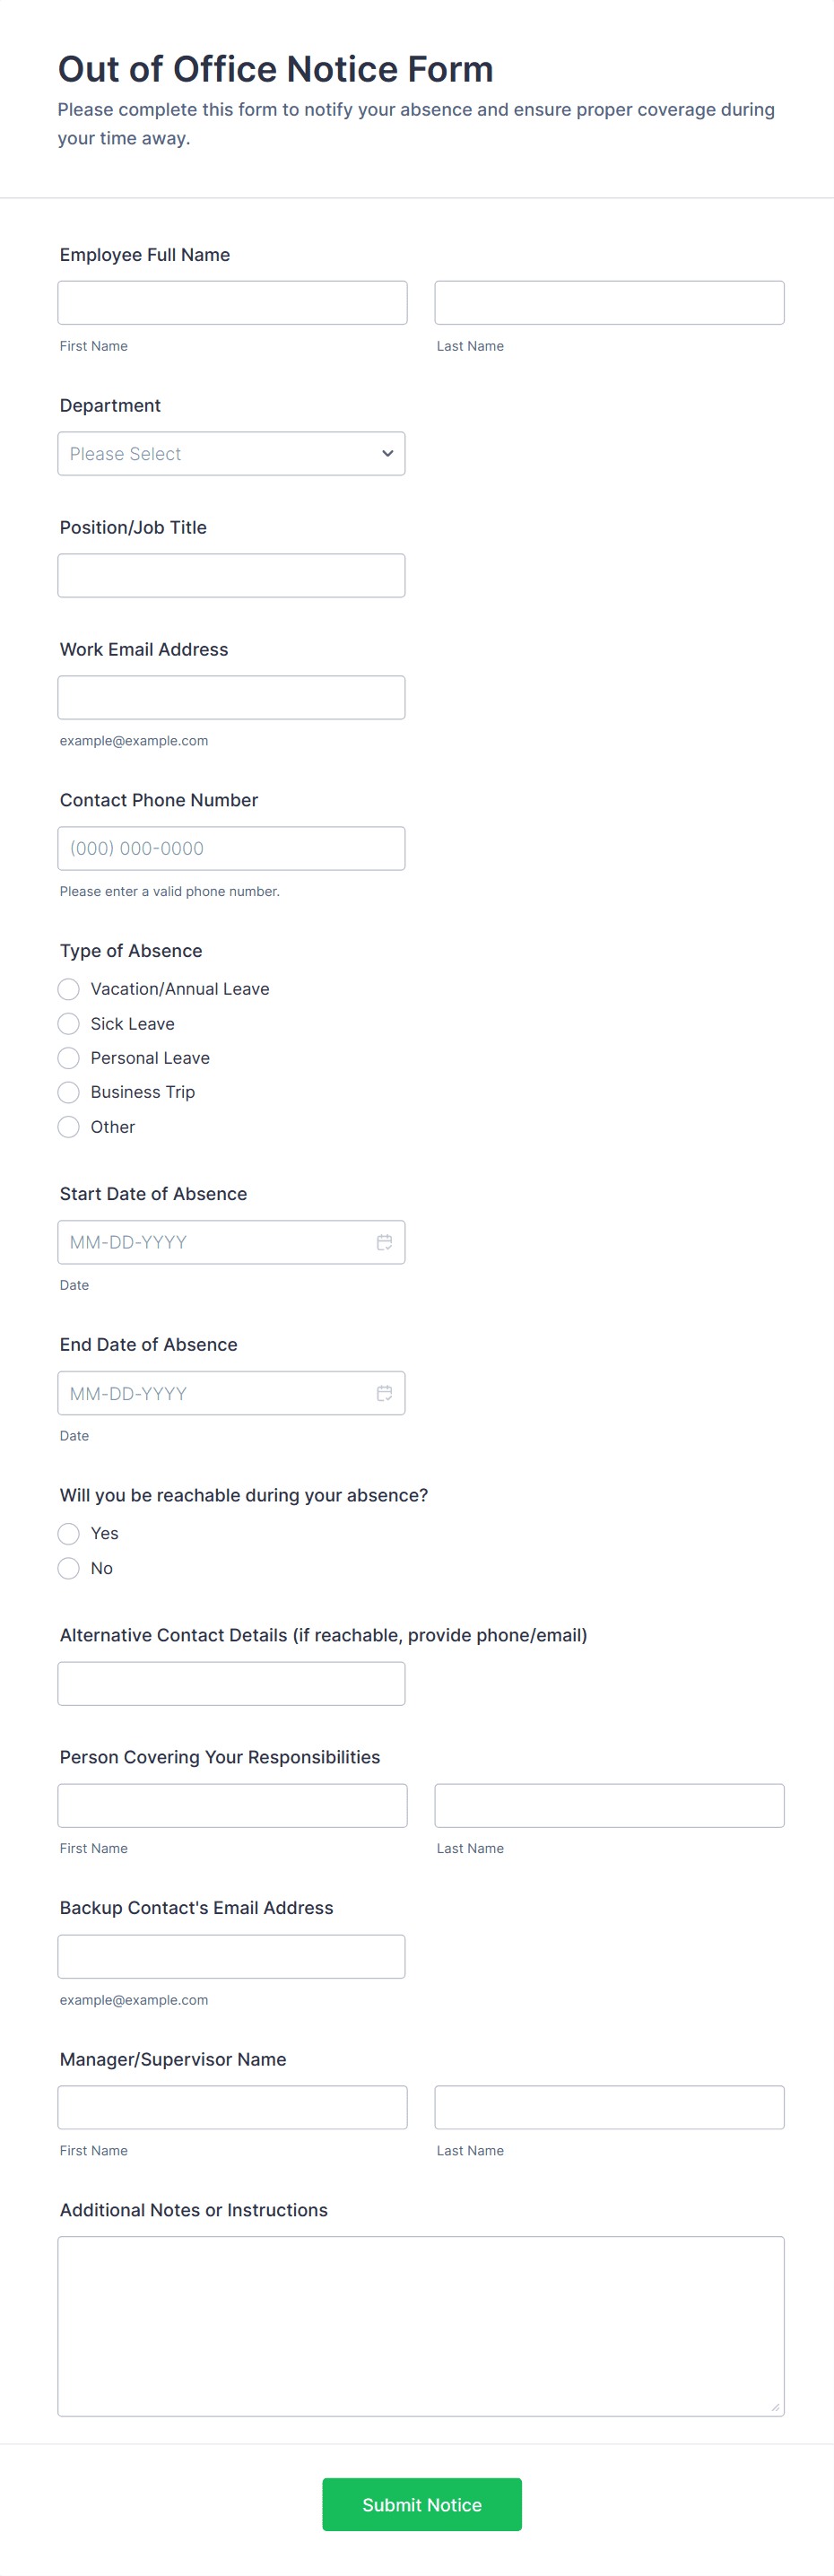Focus the Backup Contact's Email Address field
Image resolution: width=834 pixels, height=2576 pixels.
231,1957
